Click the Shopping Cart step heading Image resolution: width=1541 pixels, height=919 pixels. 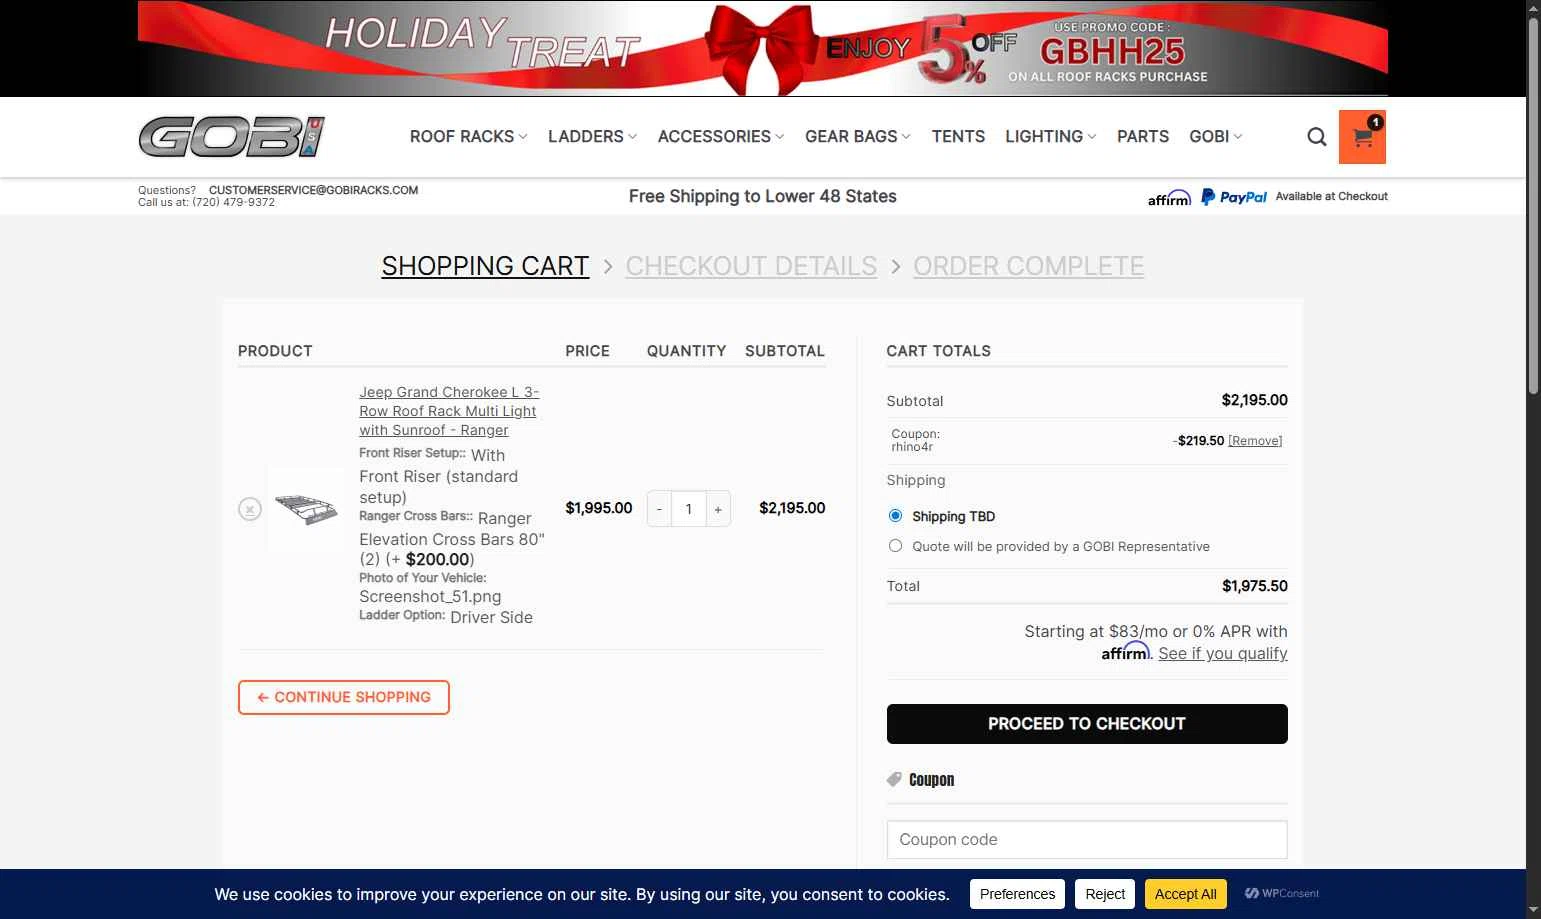click(x=485, y=266)
